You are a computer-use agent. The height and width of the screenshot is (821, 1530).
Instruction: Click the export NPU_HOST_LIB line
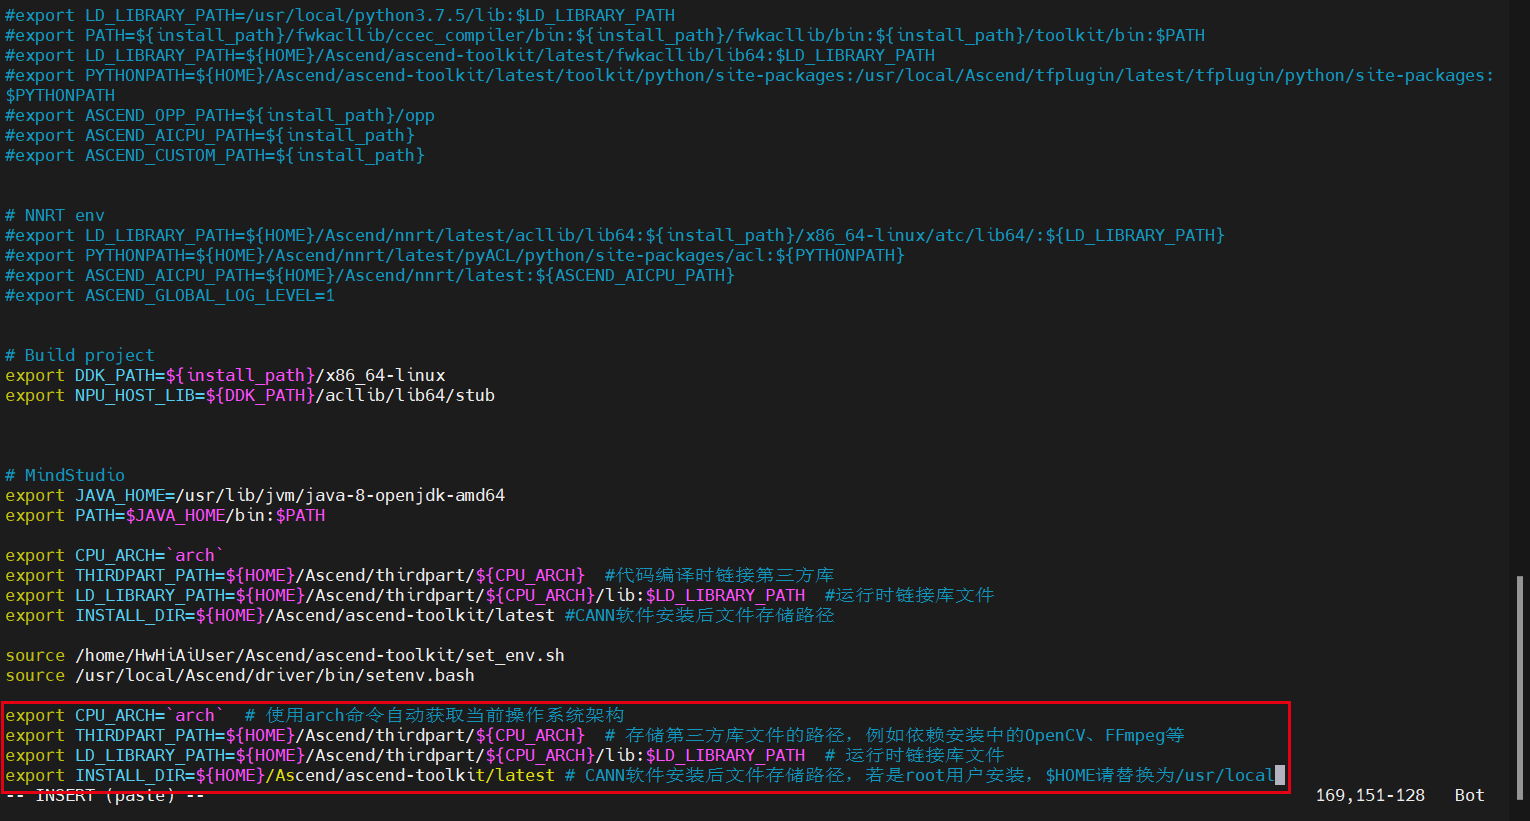[x=250, y=395]
